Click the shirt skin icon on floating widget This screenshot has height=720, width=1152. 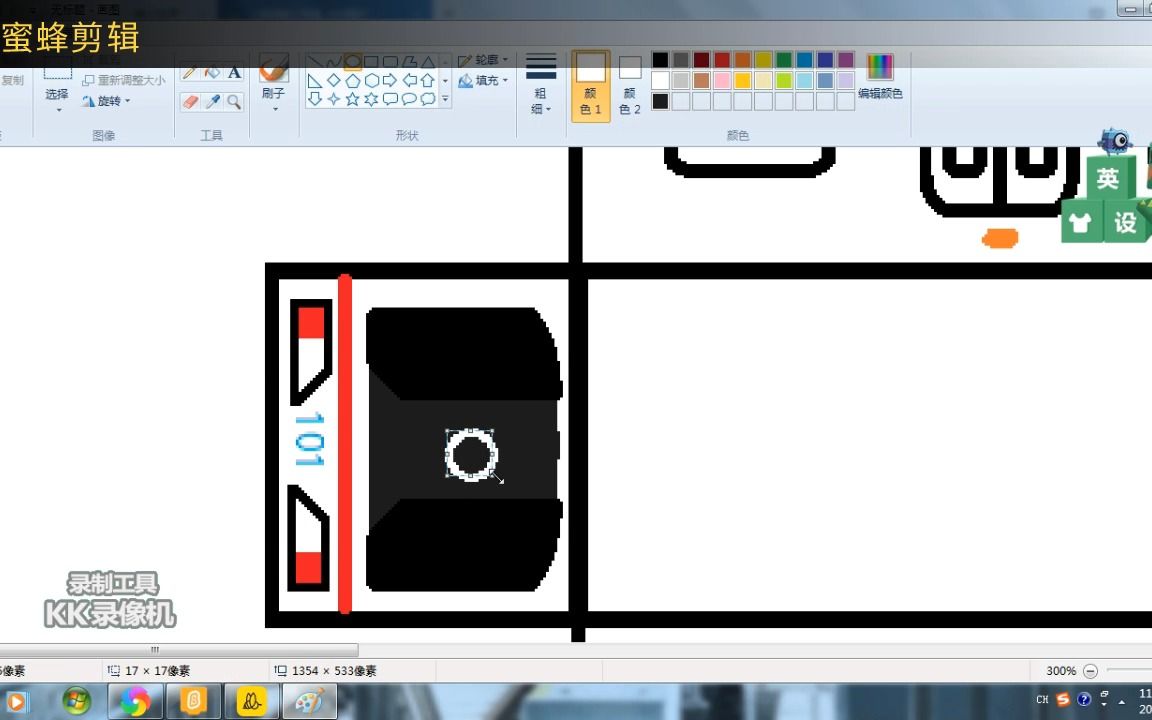tap(1081, 223)
